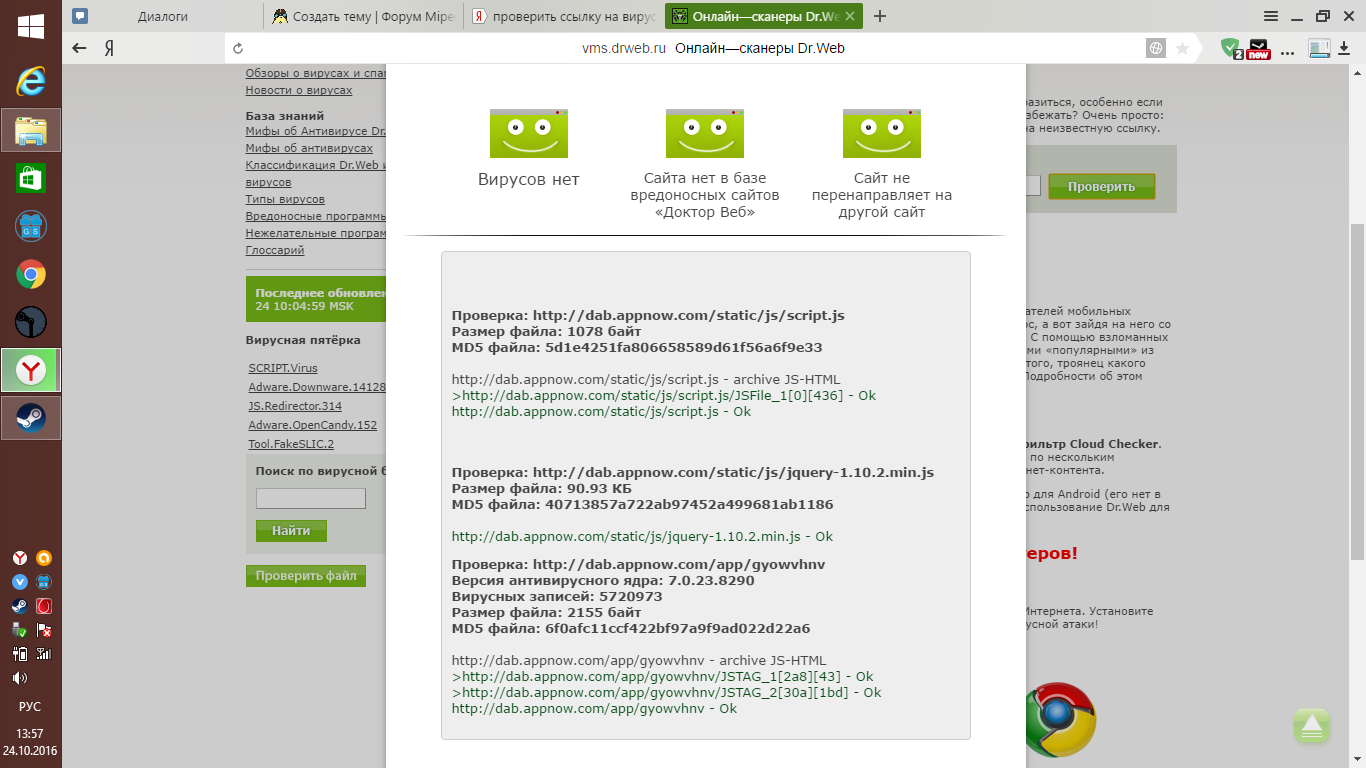The width and height of the screenshot is (1366, 768).
Task: Open the 'Мифы об антивирусах' link
Action: coord(309,148)
